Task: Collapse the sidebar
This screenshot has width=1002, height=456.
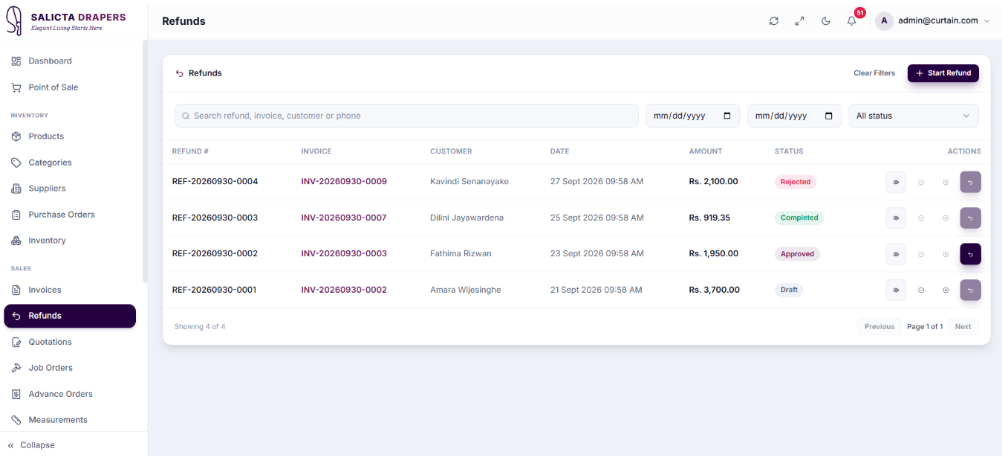Action: click(x=31, y=445)
